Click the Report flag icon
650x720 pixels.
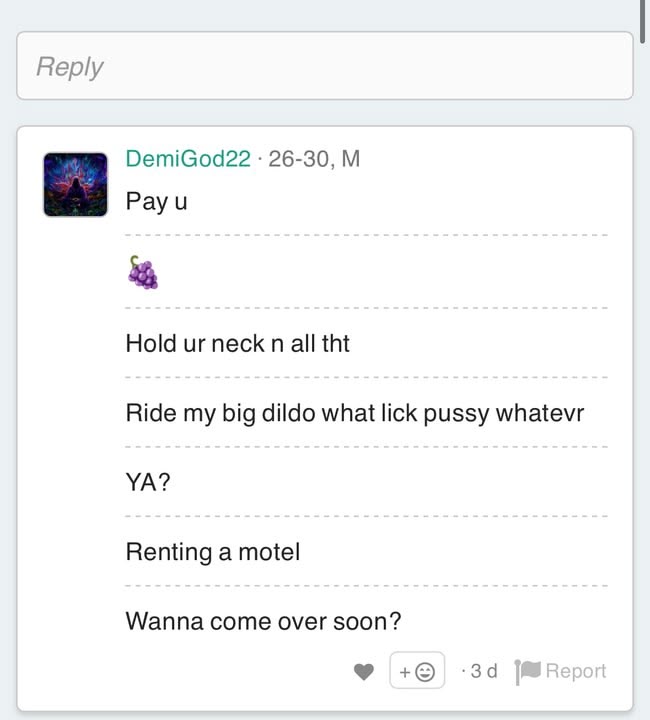[x=527, y=672]
